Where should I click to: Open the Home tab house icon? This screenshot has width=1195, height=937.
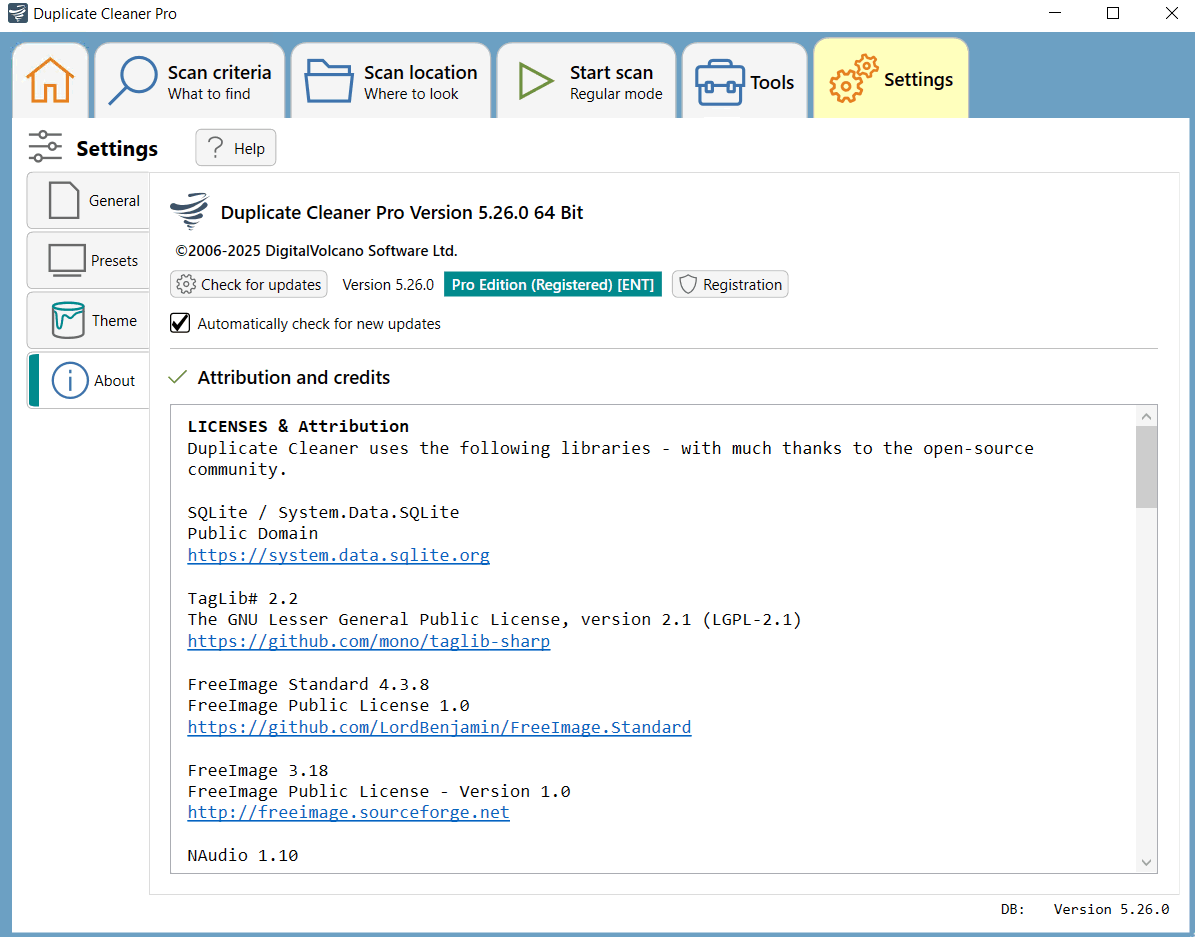[50, 80]
